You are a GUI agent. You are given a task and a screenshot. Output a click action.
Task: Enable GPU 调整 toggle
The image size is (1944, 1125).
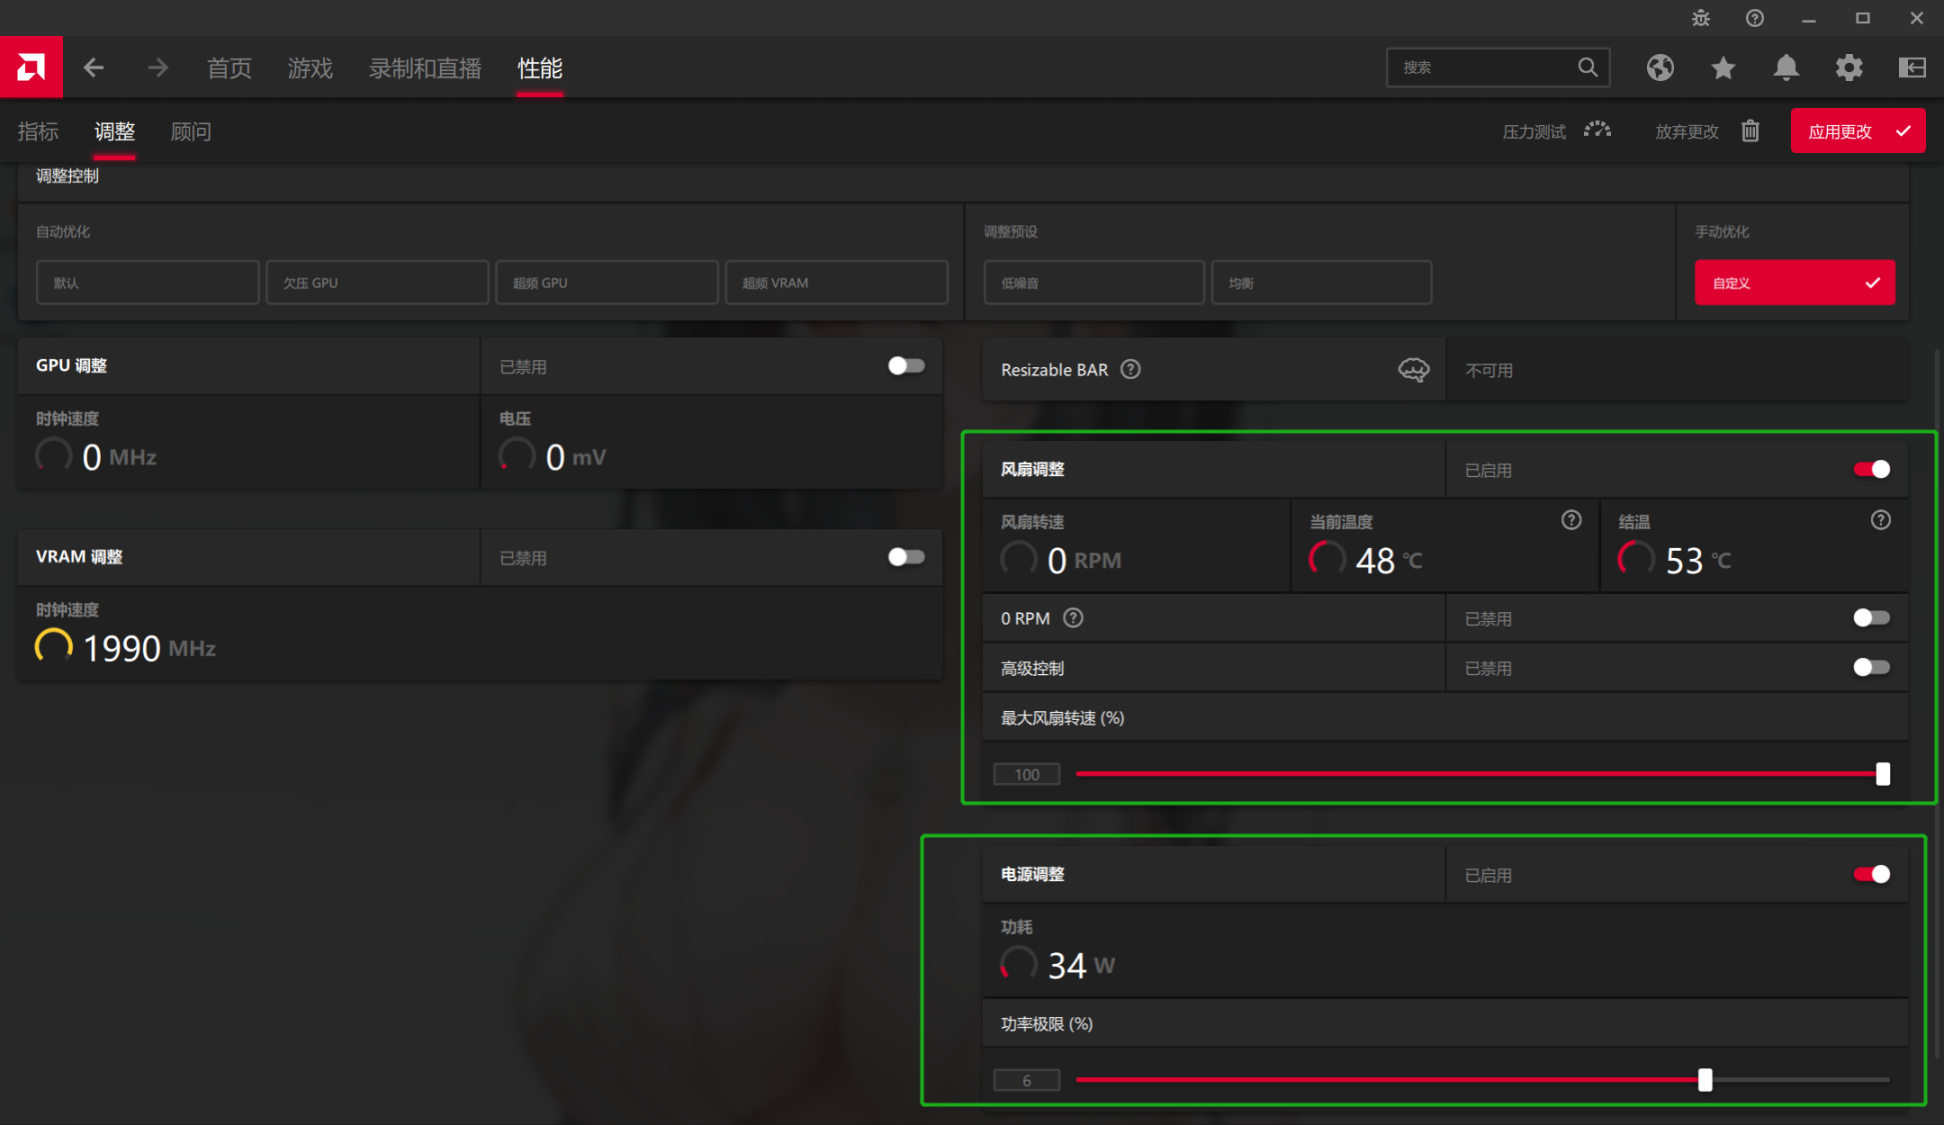906,366
